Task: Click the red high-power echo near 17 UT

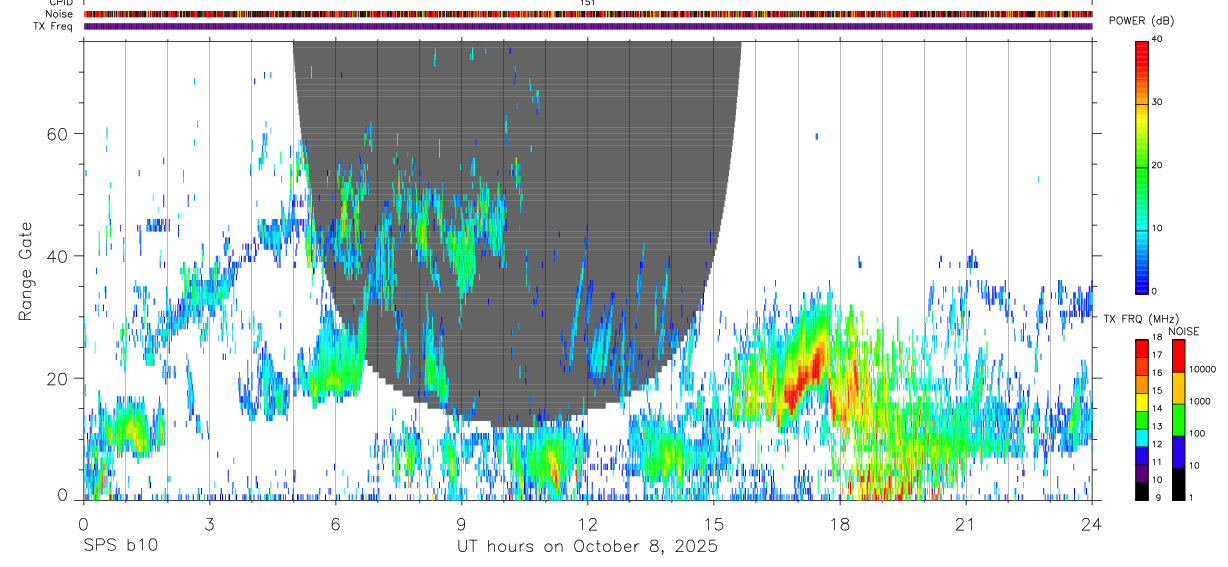Action: click(x=806, y=375)
